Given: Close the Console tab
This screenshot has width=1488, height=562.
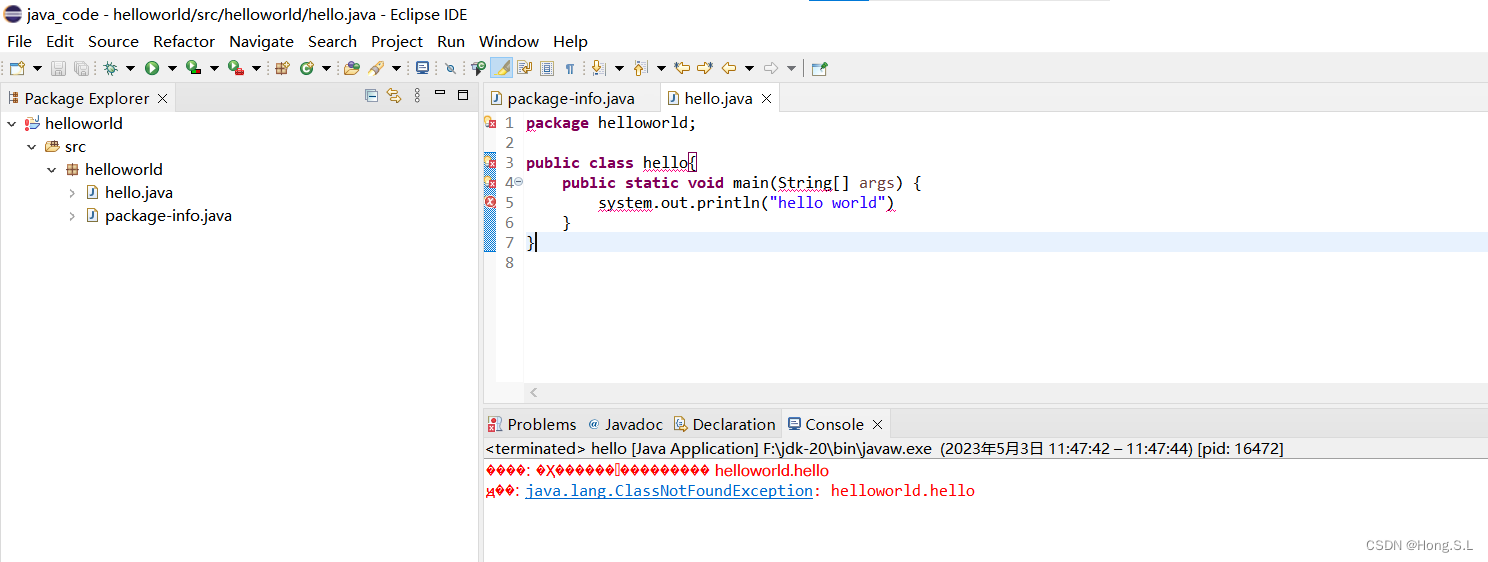Looking at the screenshot, I should 877,425.
